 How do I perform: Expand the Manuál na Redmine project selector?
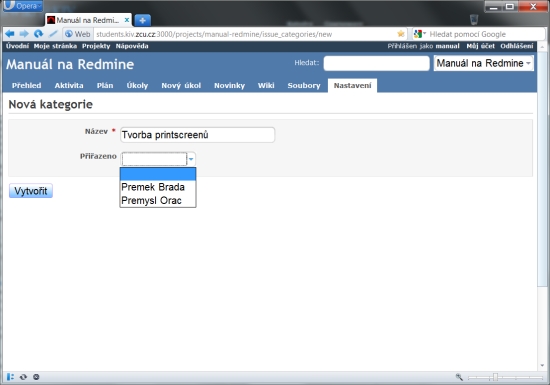(x=484, y=63)
